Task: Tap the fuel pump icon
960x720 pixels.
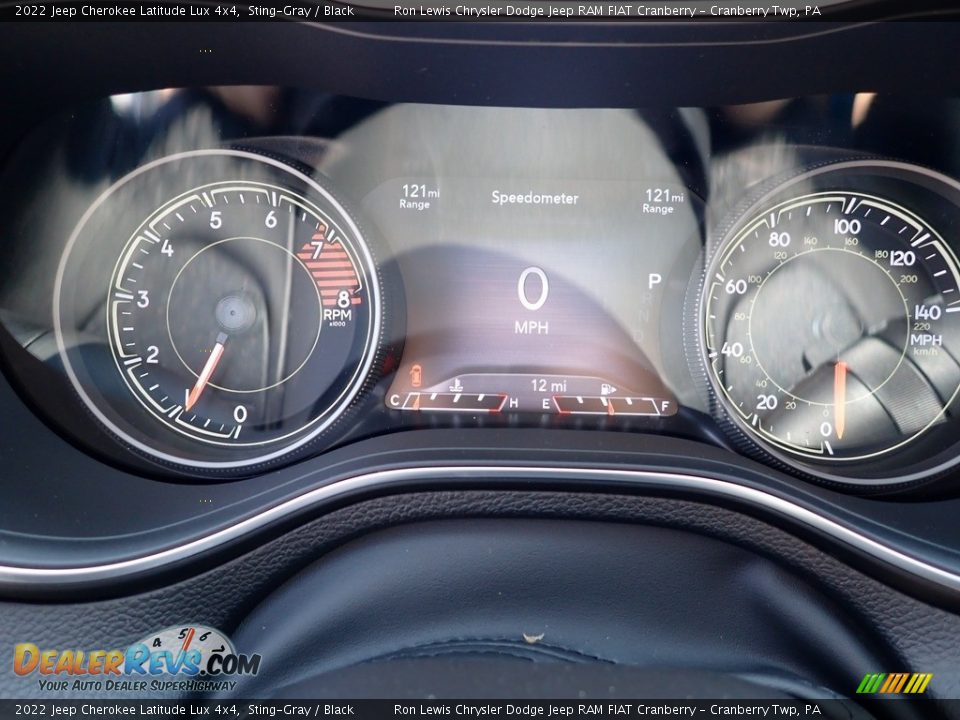Action: 608,389
